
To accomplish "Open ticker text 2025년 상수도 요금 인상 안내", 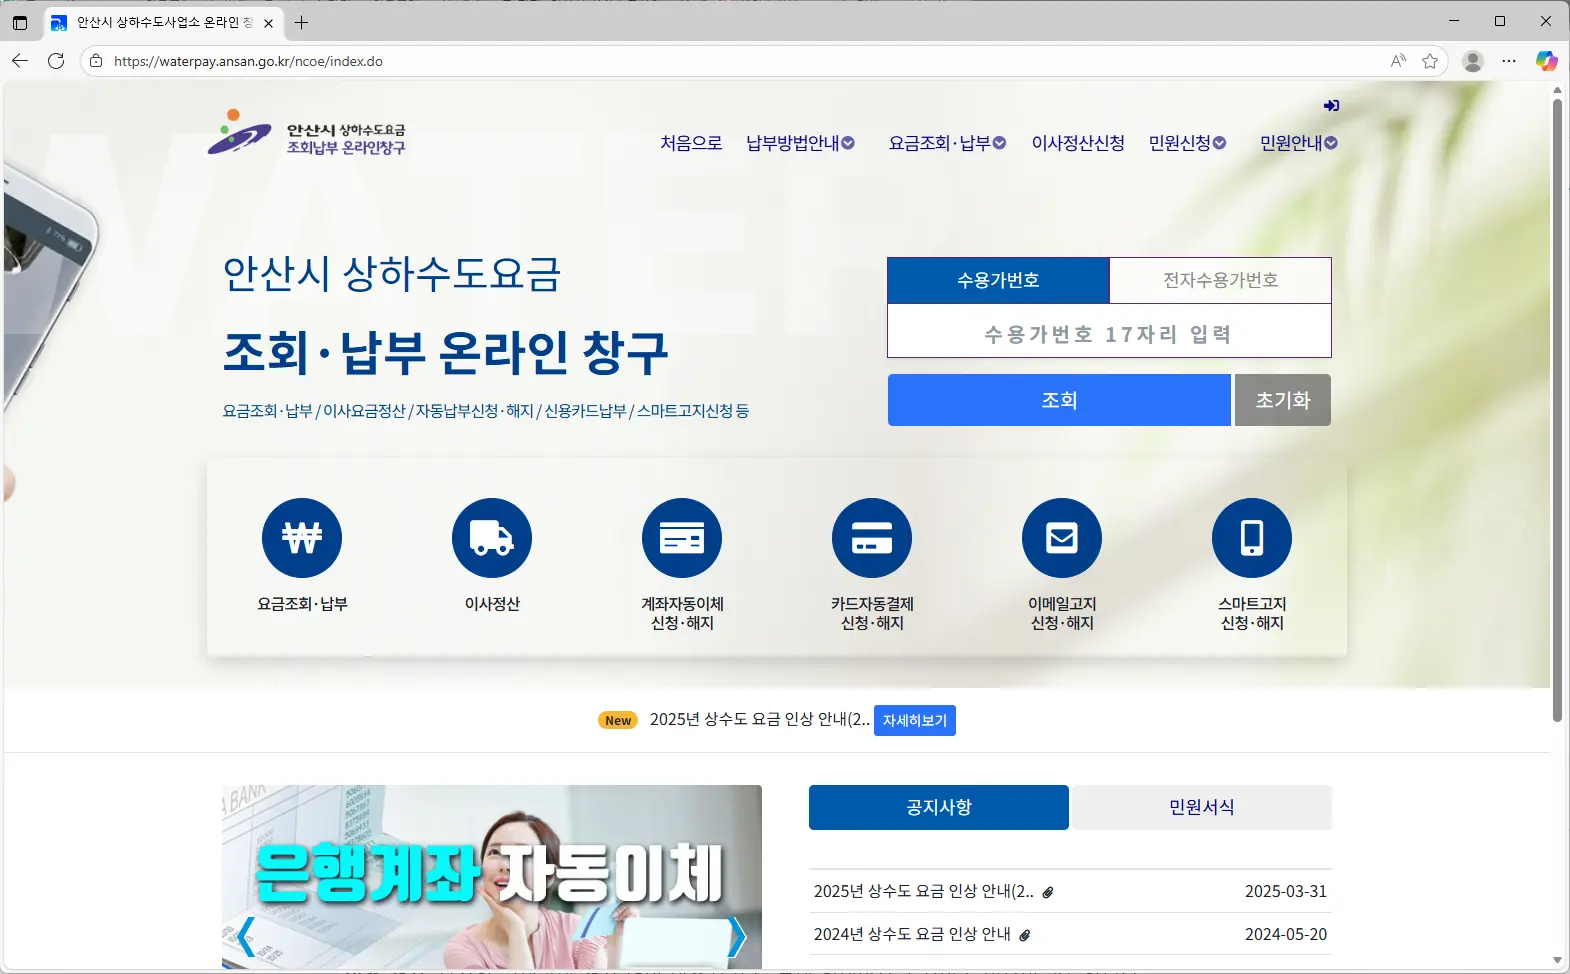I will 760,719.
